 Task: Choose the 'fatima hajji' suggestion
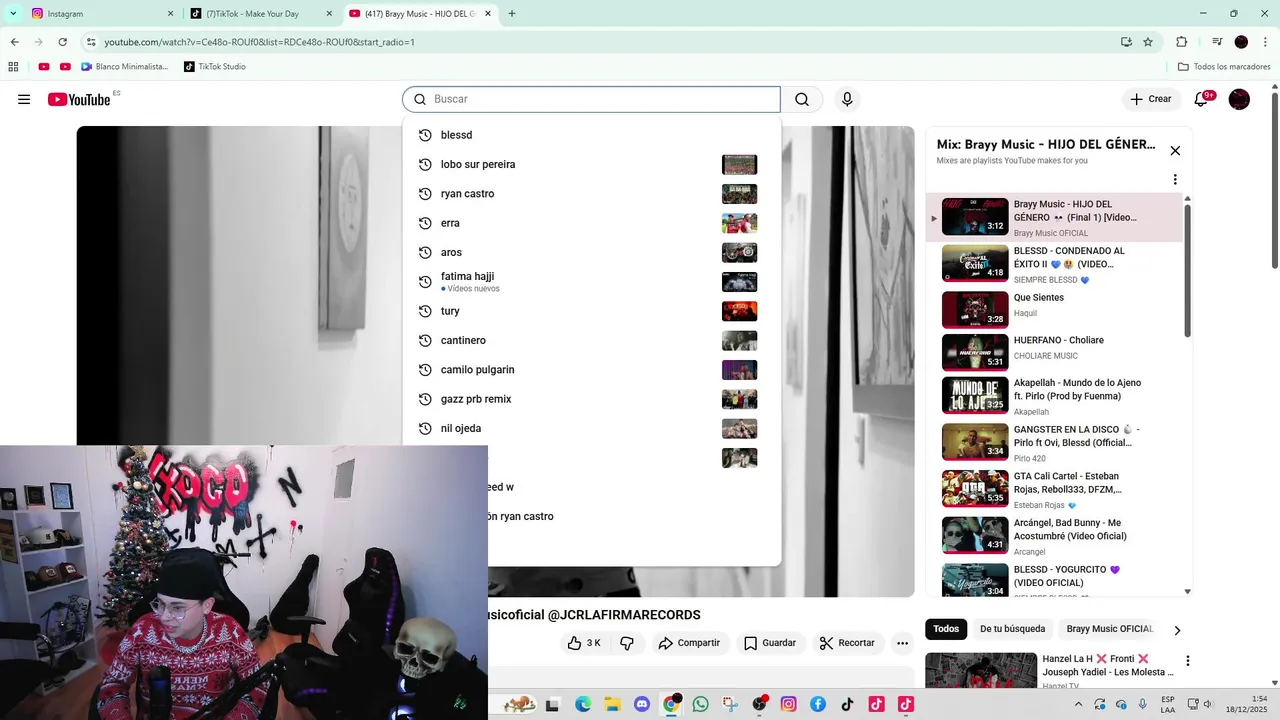click(x=592, y=282)
